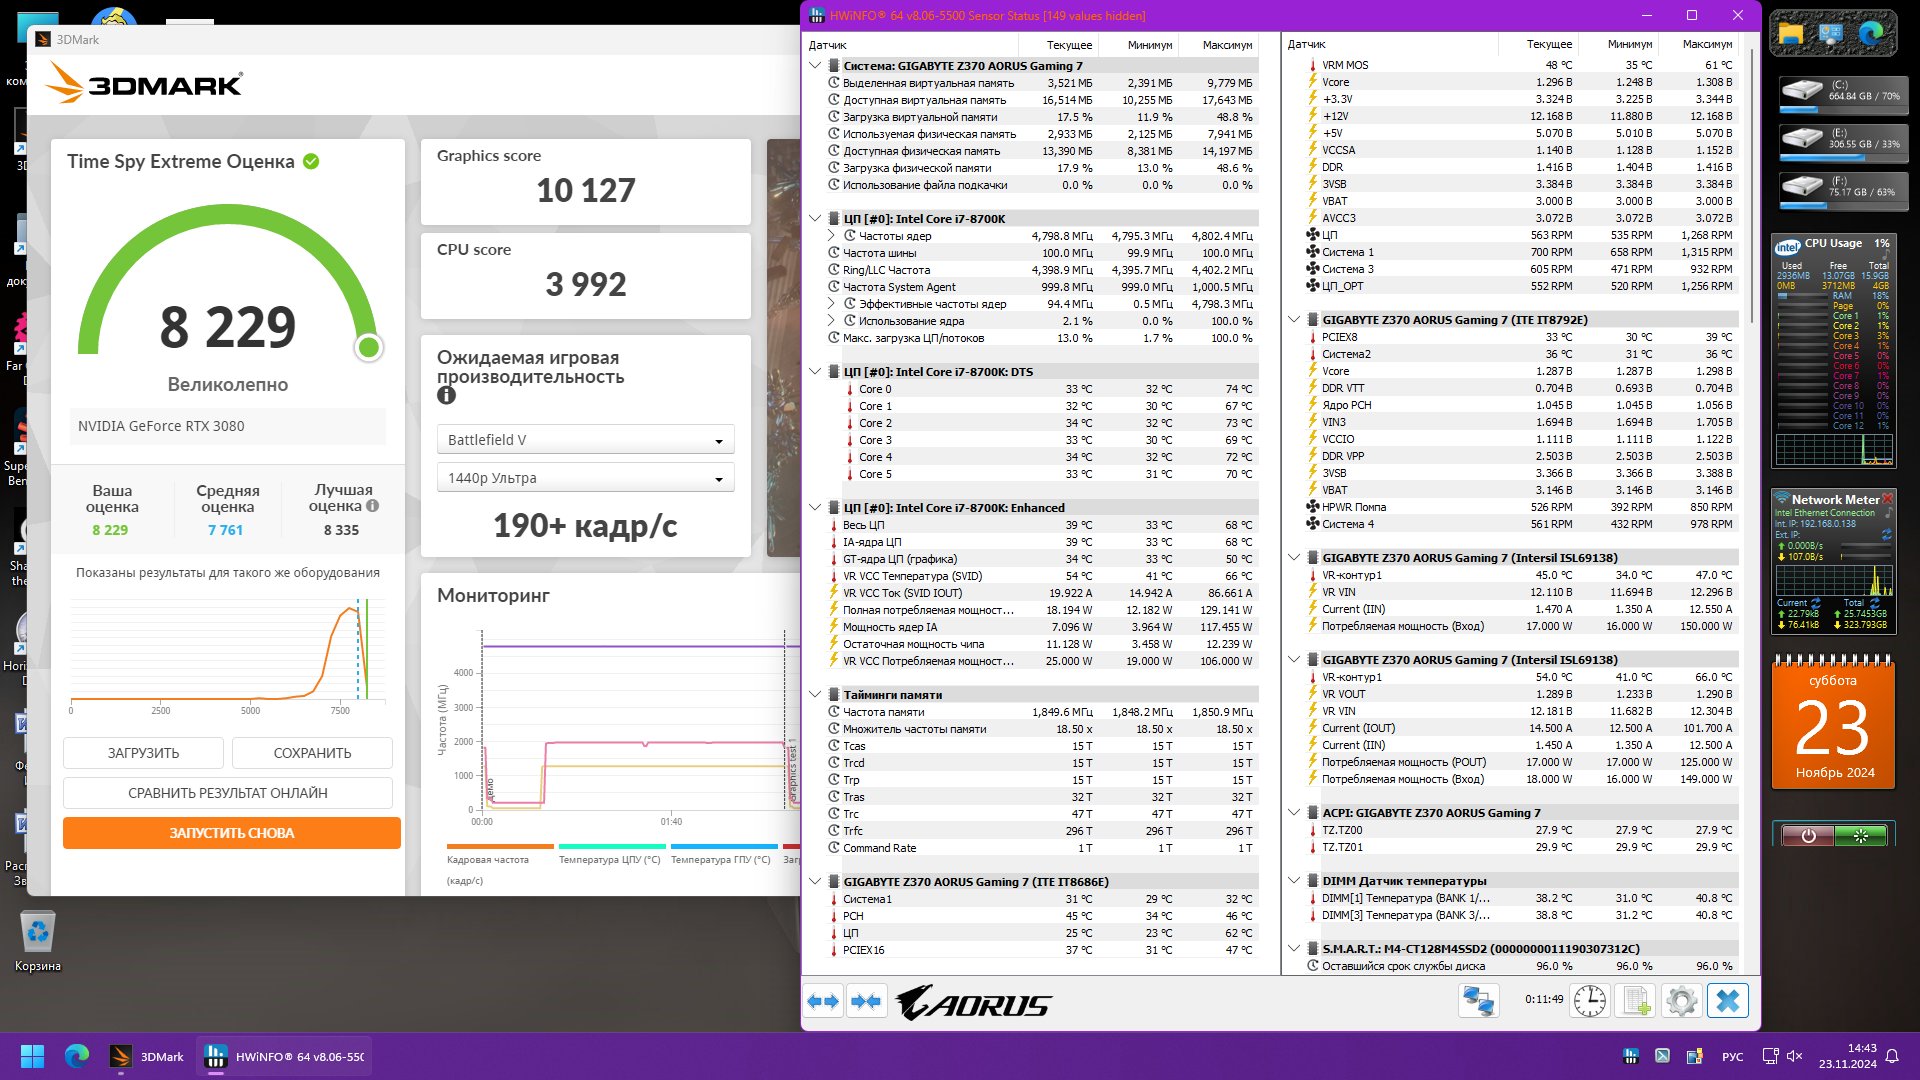Click the Максимум column header in left pane
The height and width of the screenshot is (1080, 1920).
point(1226,45)
